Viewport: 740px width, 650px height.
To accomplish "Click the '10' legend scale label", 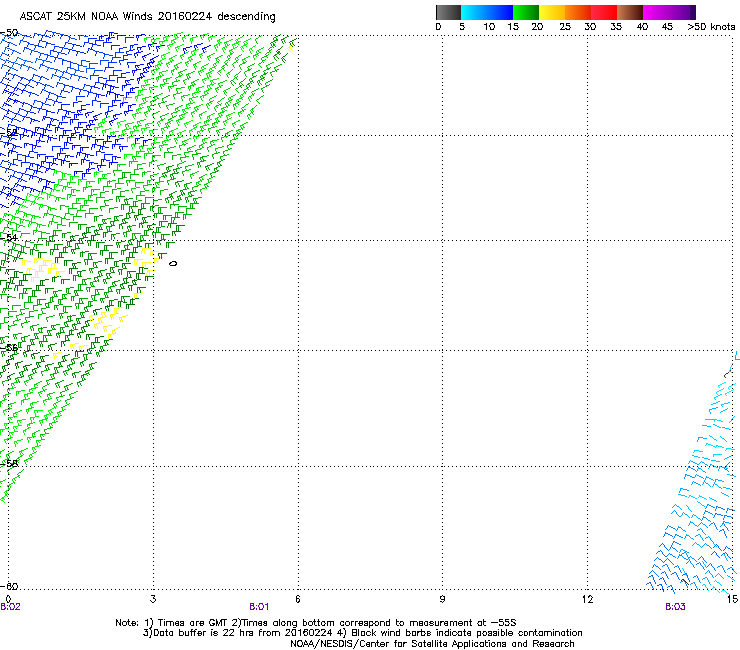I will point(489,27).
